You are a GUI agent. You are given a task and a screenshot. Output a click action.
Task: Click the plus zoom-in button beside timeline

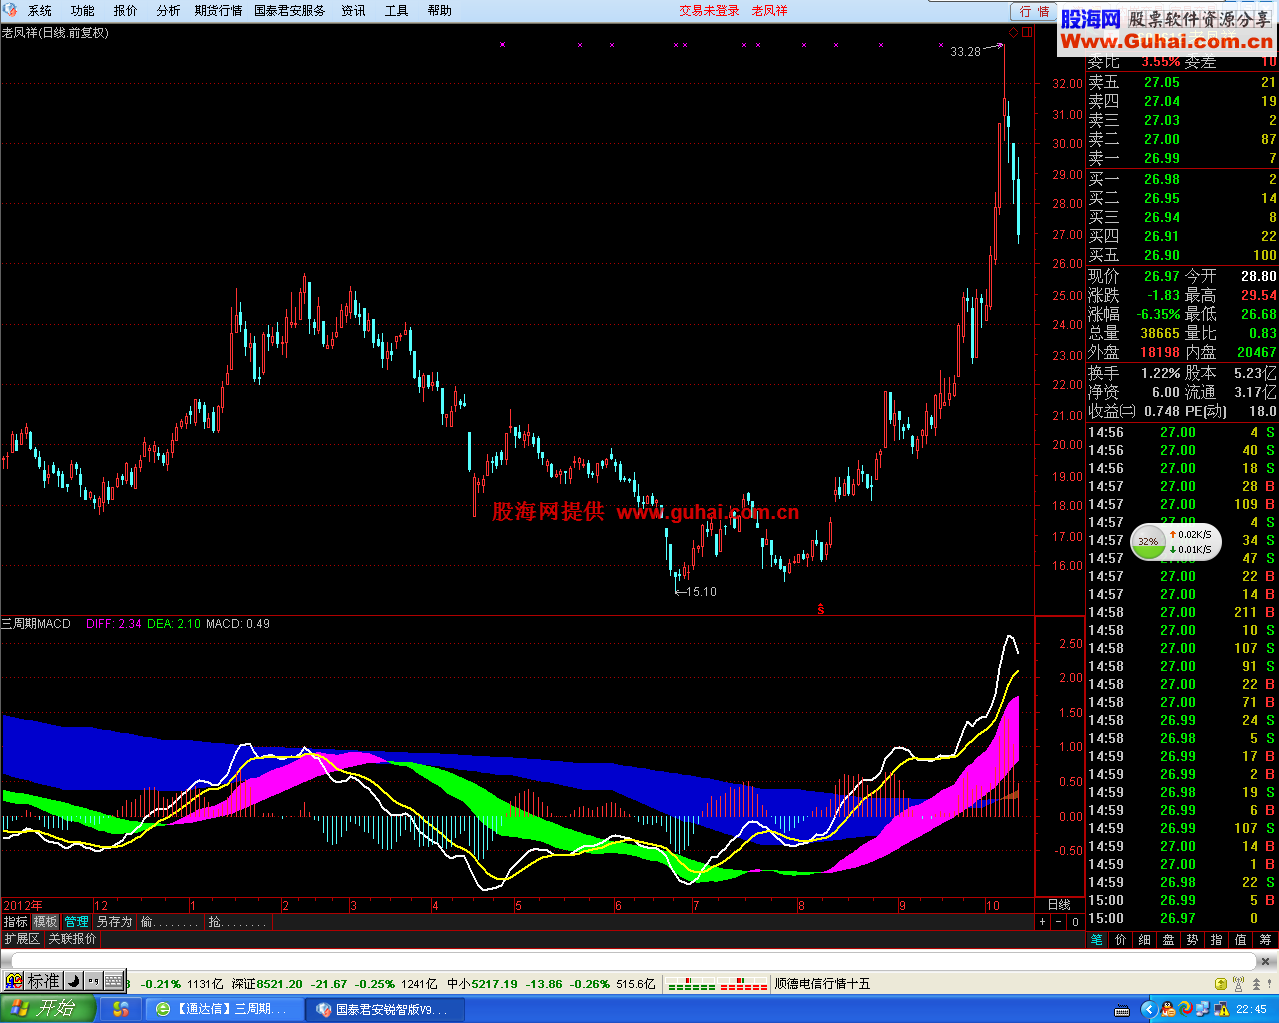coord(1042,921)
